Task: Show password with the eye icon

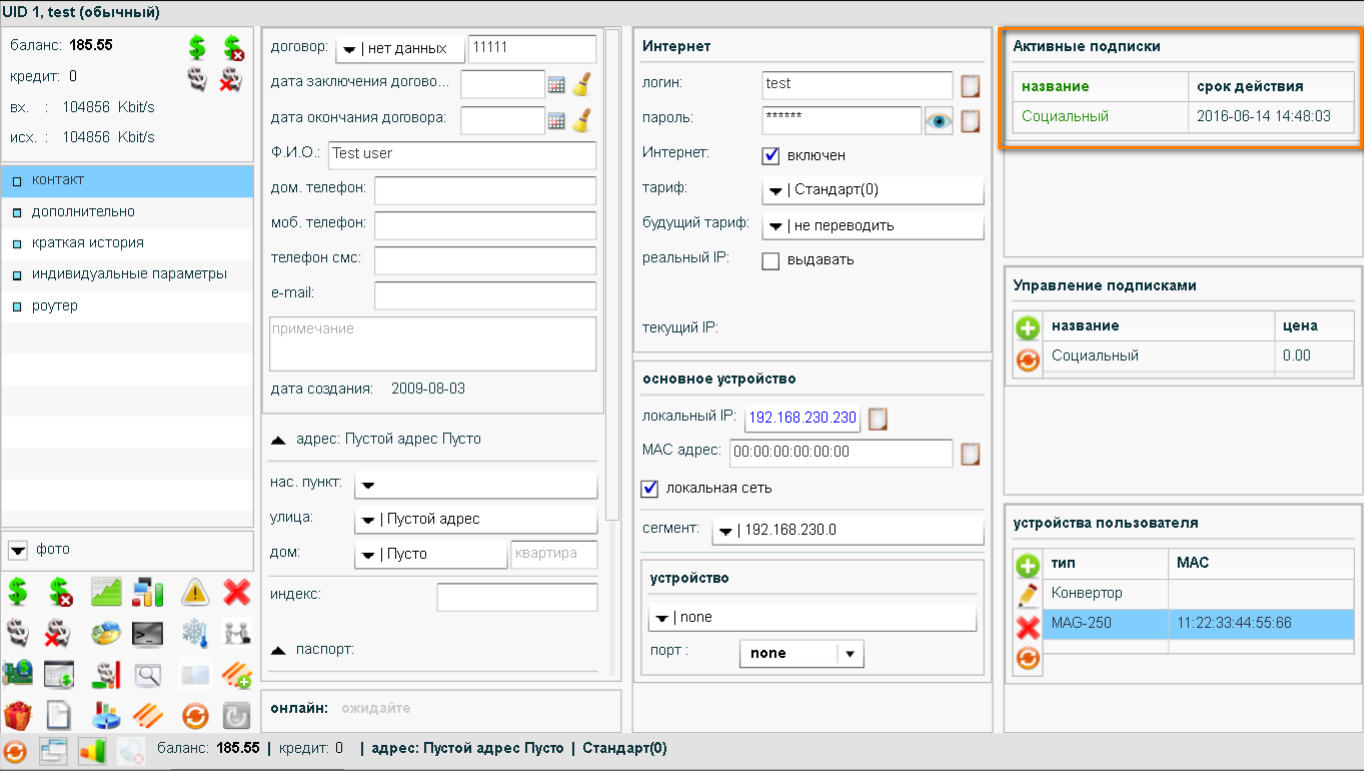Action: click(938, 121)
